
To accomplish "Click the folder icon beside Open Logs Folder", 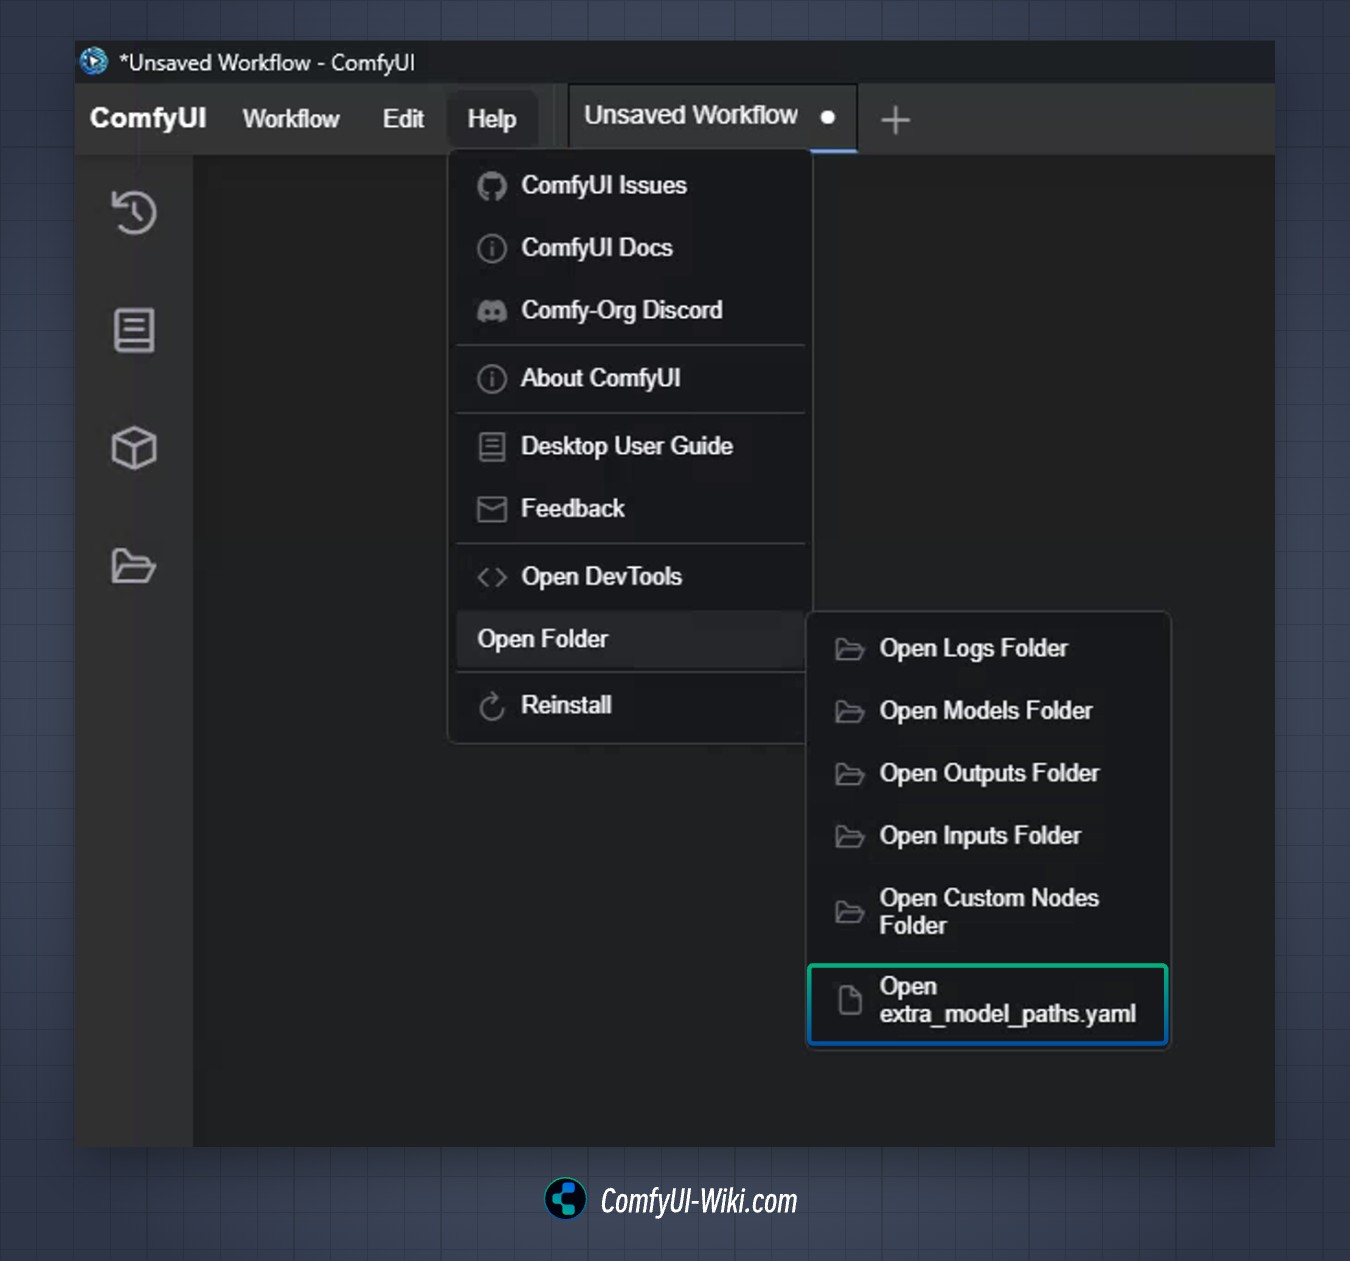I will (850, 649).
